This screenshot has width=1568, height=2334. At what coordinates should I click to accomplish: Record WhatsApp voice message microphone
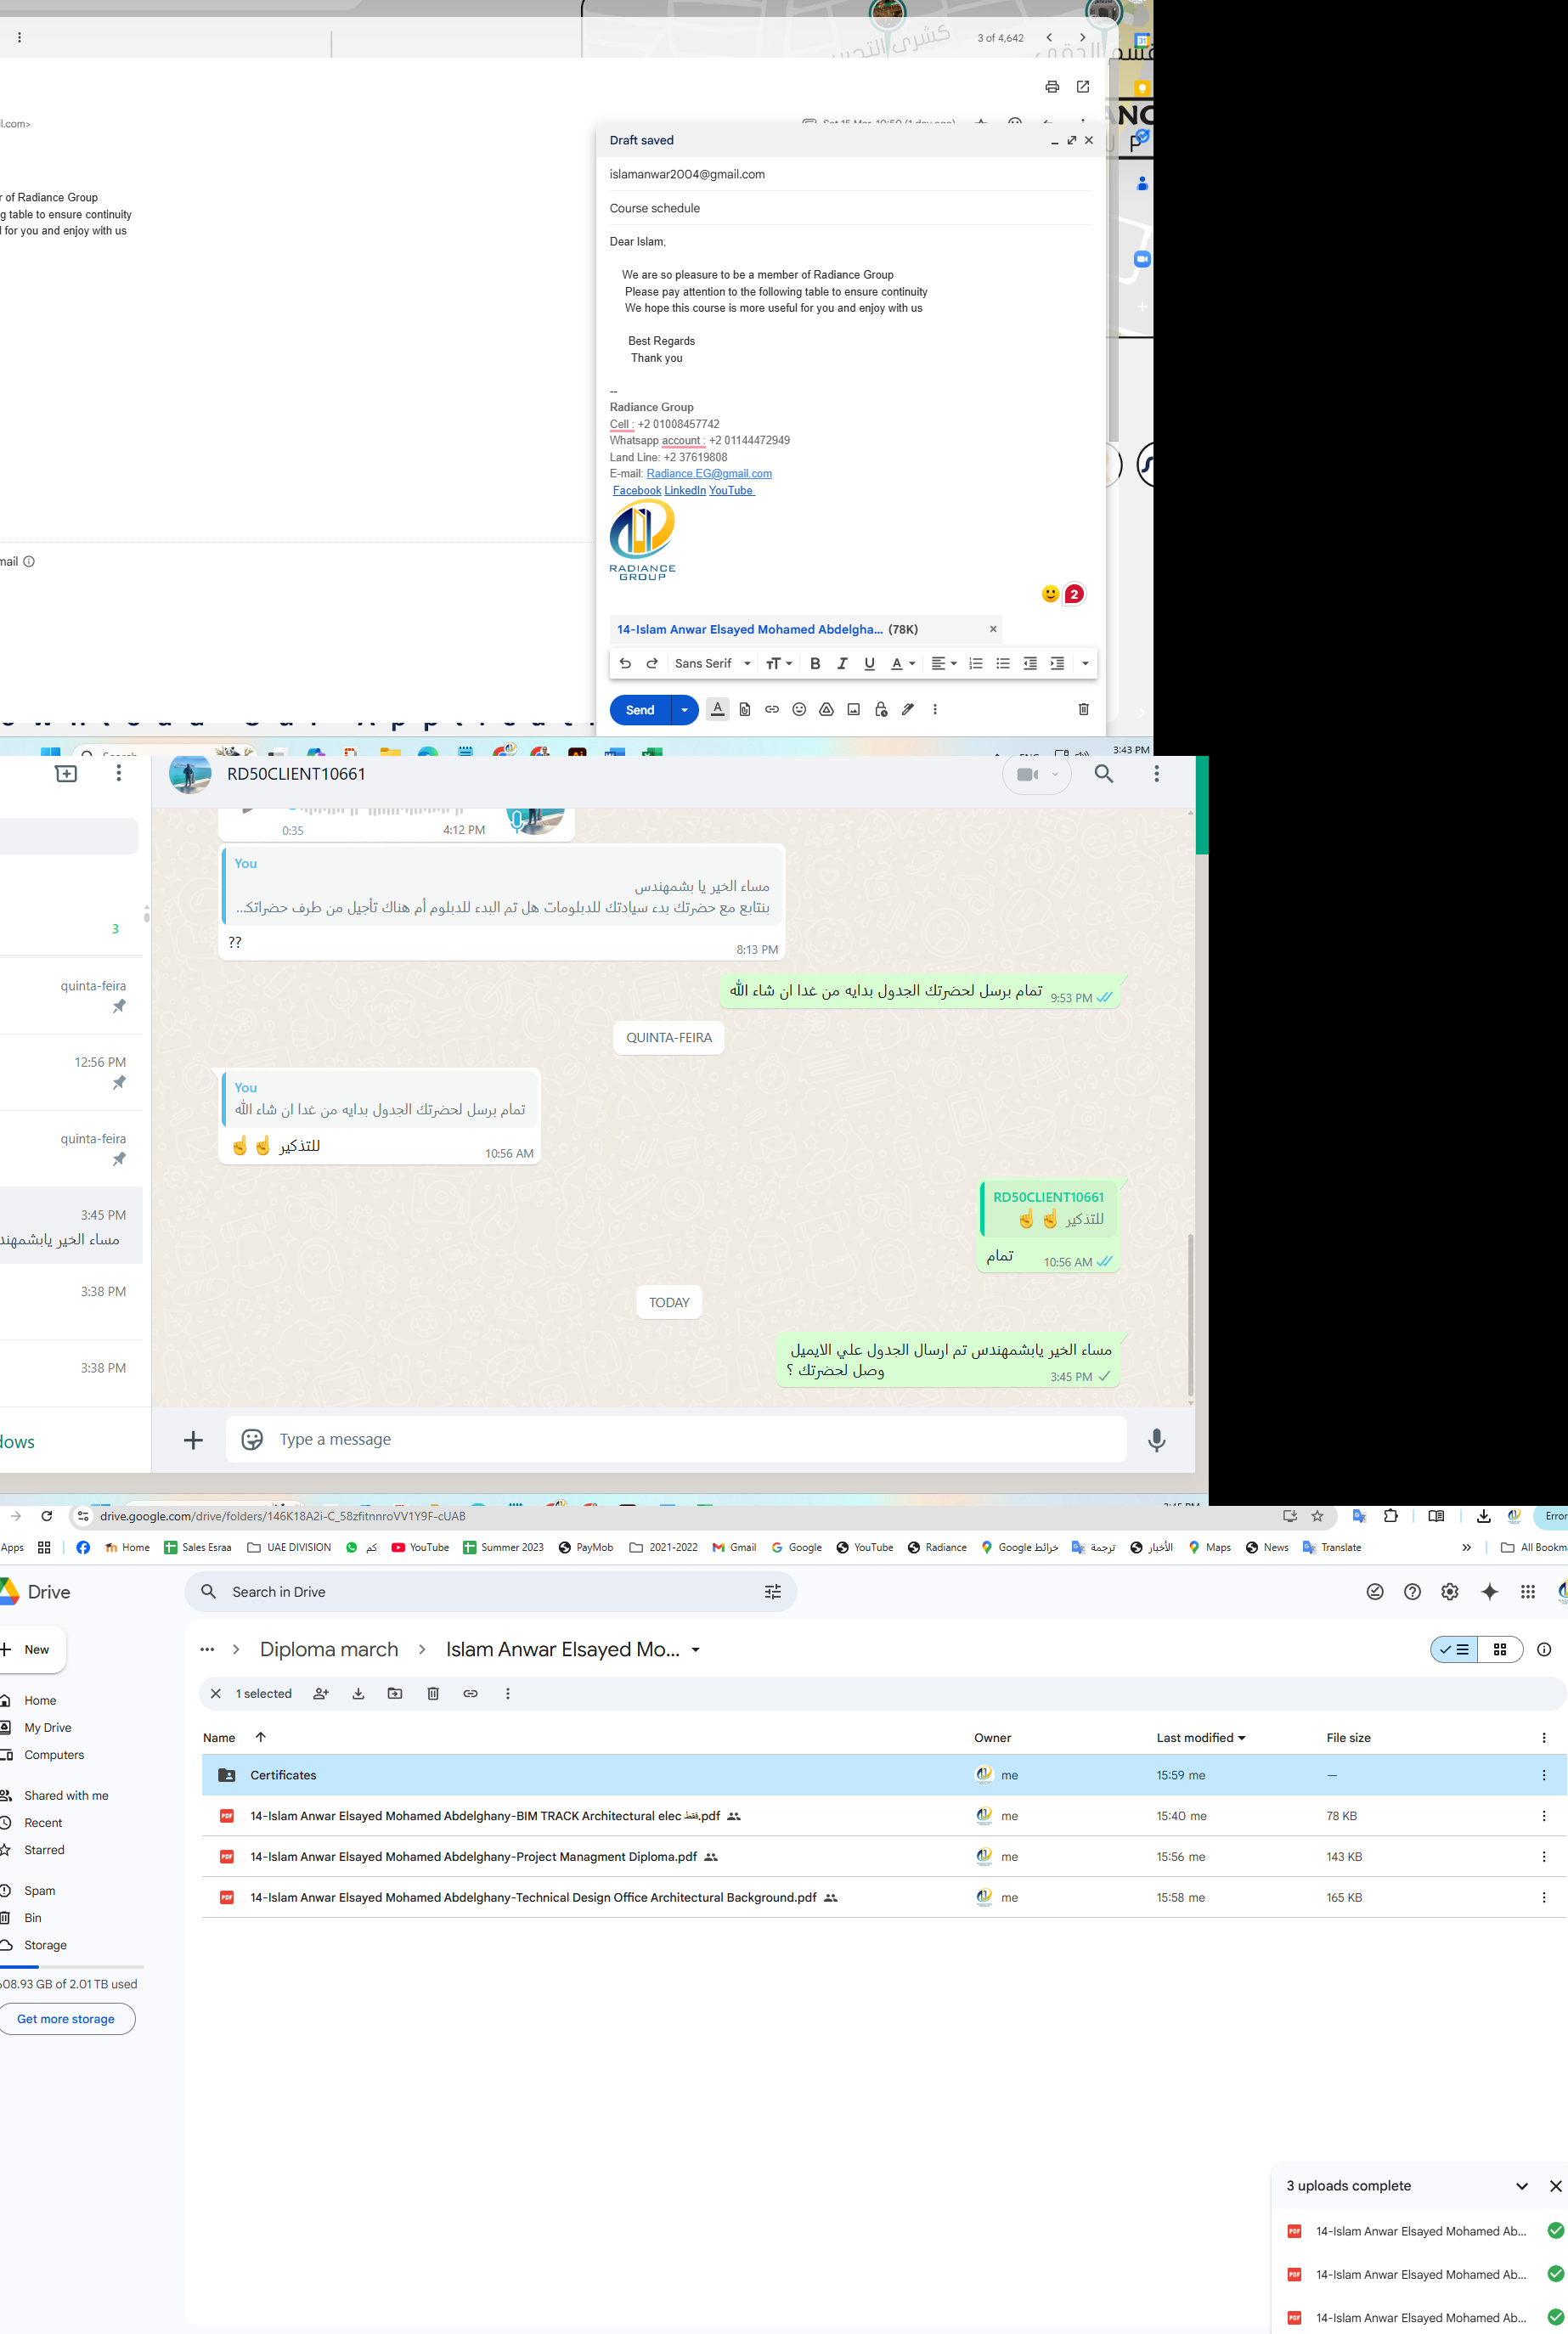[1157, 1440]
